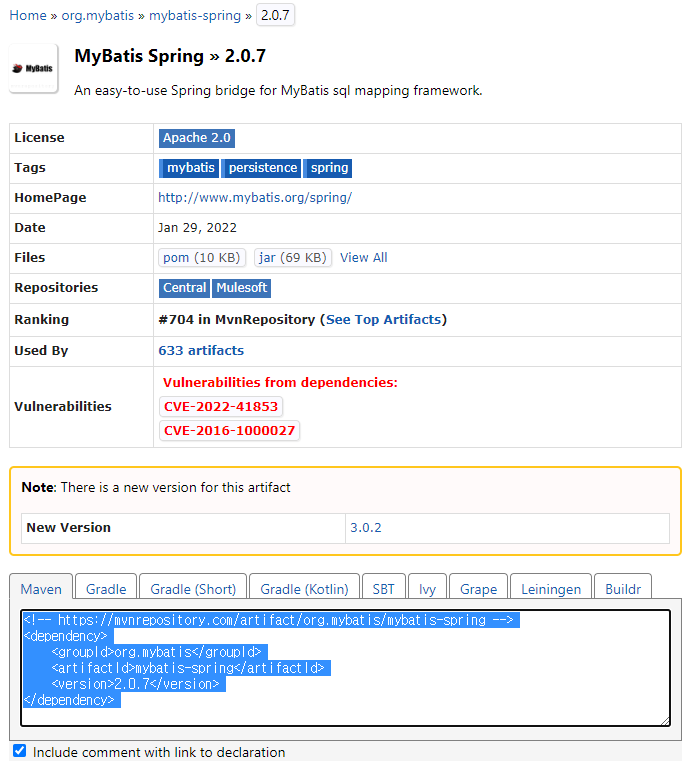Click the New Version label cell
Image resolution: width=693 pixels, height=770 pixels.
point(183,528)
